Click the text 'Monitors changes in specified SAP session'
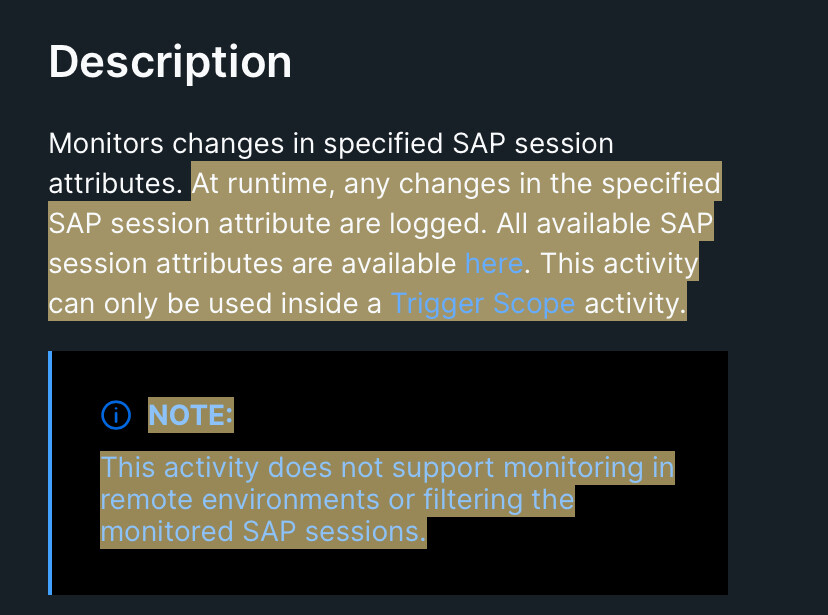Screen dimensions: 828x615 coord(331,144)
